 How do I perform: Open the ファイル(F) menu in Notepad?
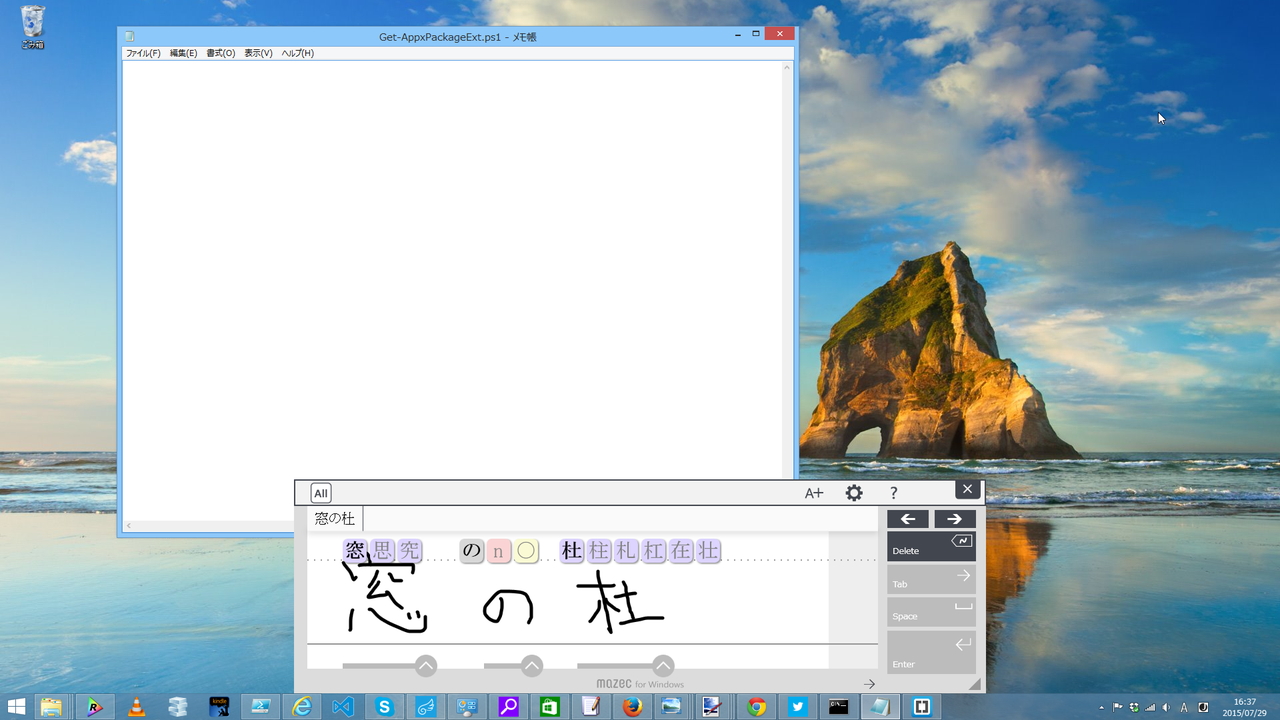click(141, 53)
